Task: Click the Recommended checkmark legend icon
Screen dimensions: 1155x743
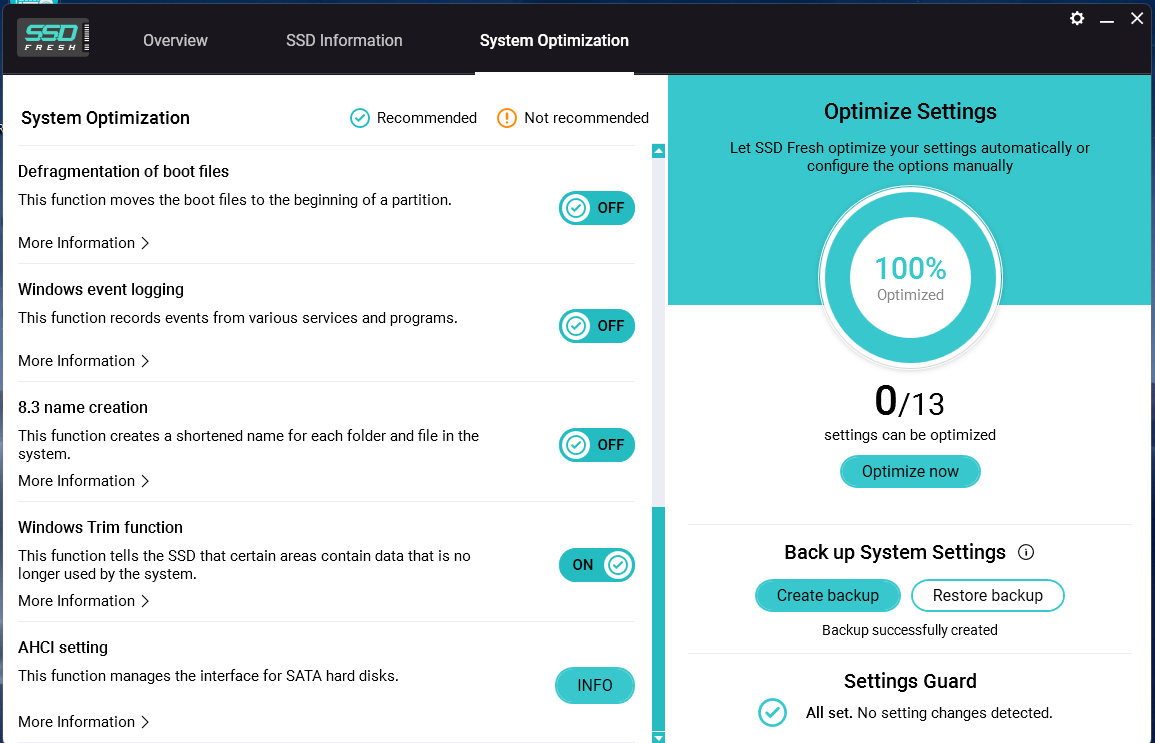Action: [359, 118]
